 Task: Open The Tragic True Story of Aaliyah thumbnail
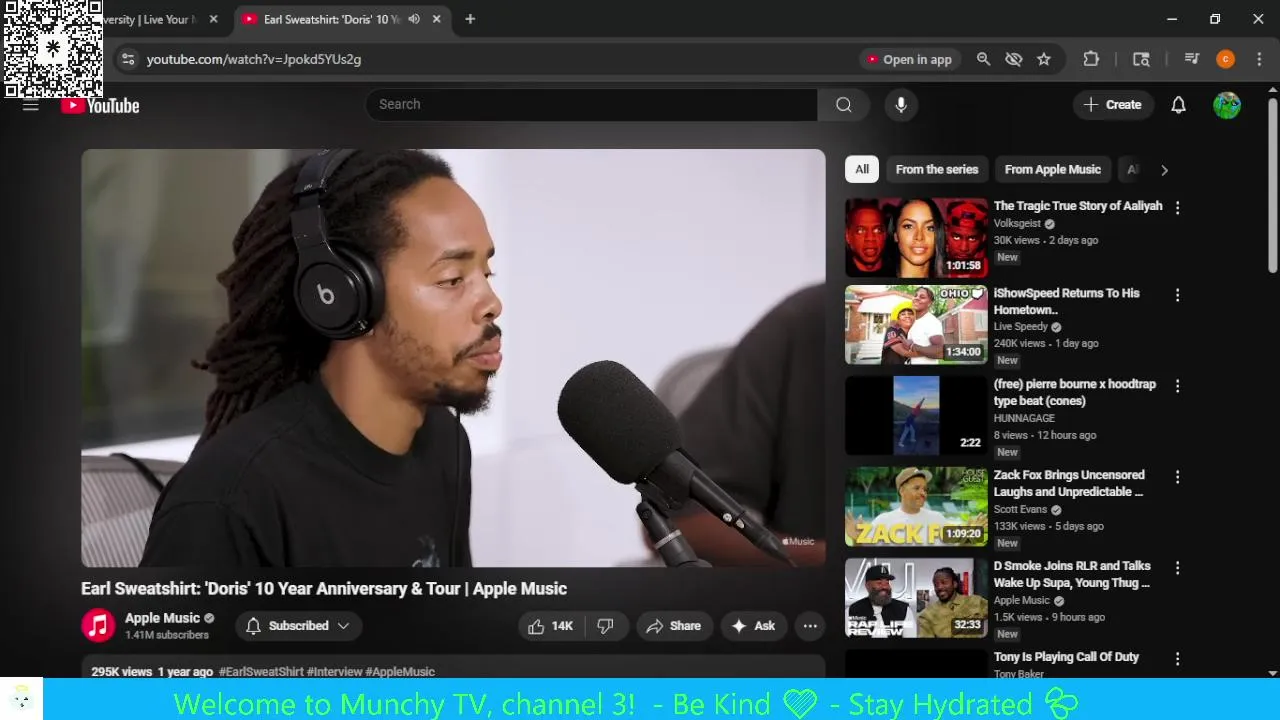916,238
